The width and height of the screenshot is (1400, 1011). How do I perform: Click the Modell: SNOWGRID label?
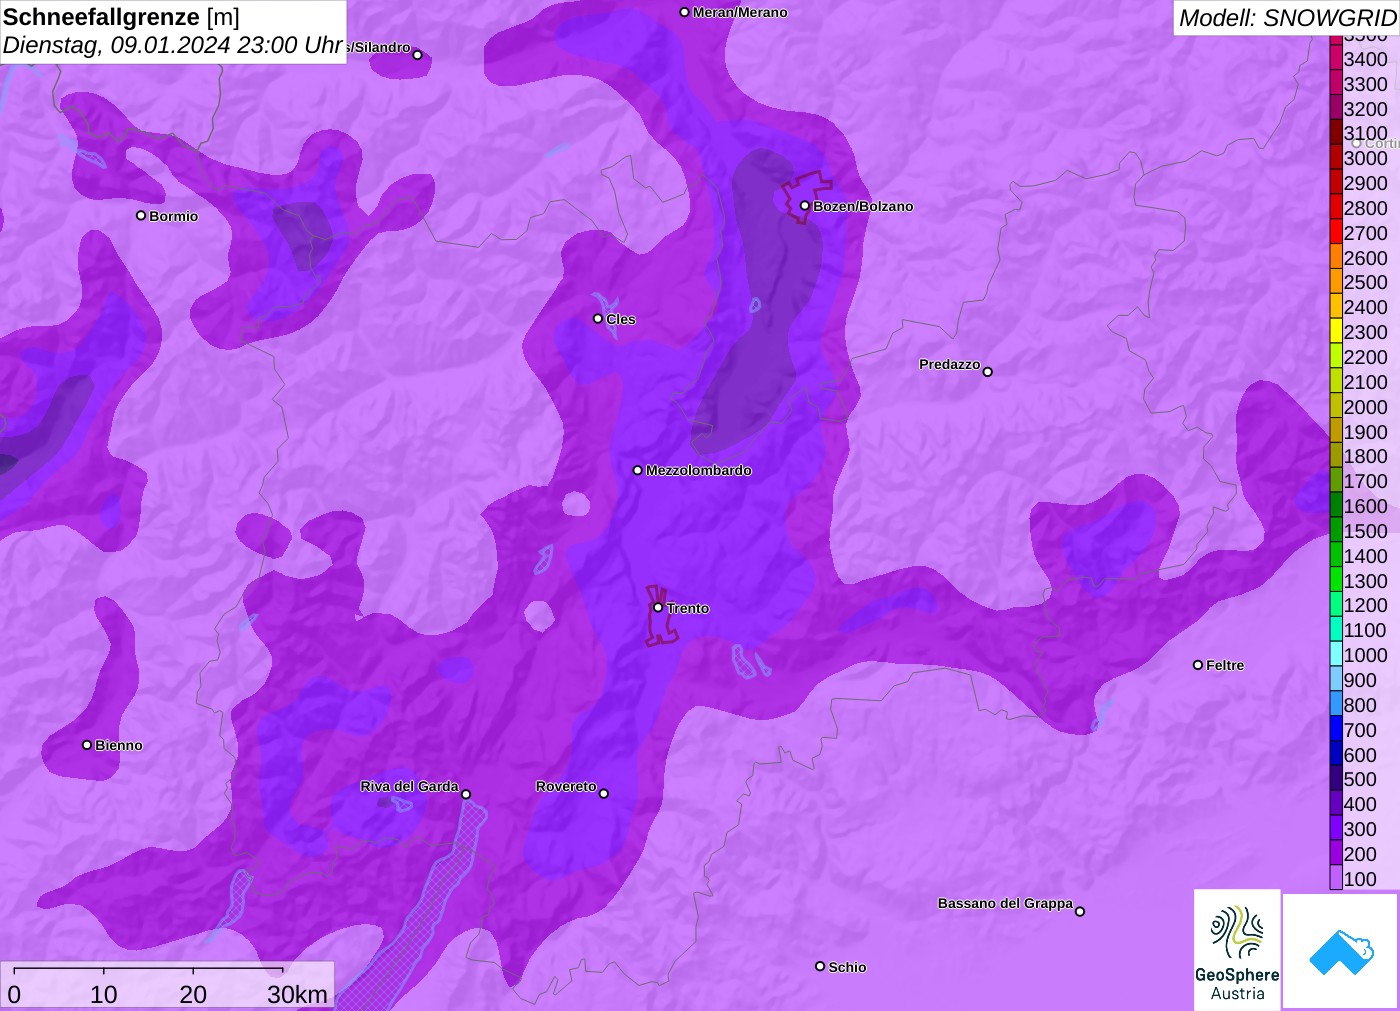(x=1287, y=18)
